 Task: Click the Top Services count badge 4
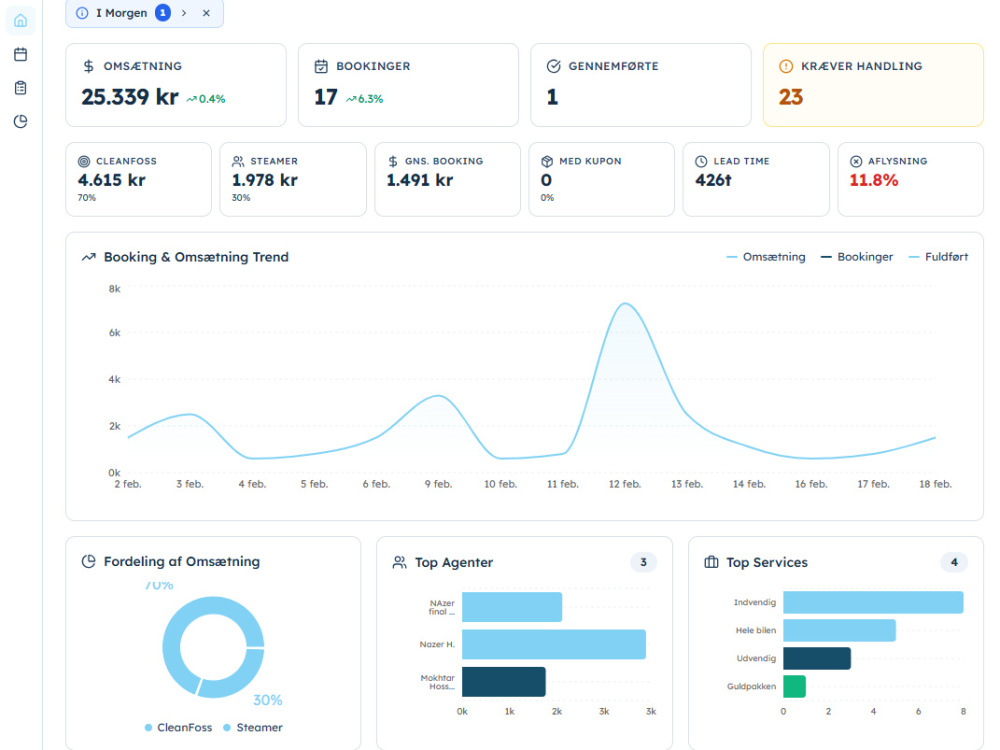[x=954, y=562]
